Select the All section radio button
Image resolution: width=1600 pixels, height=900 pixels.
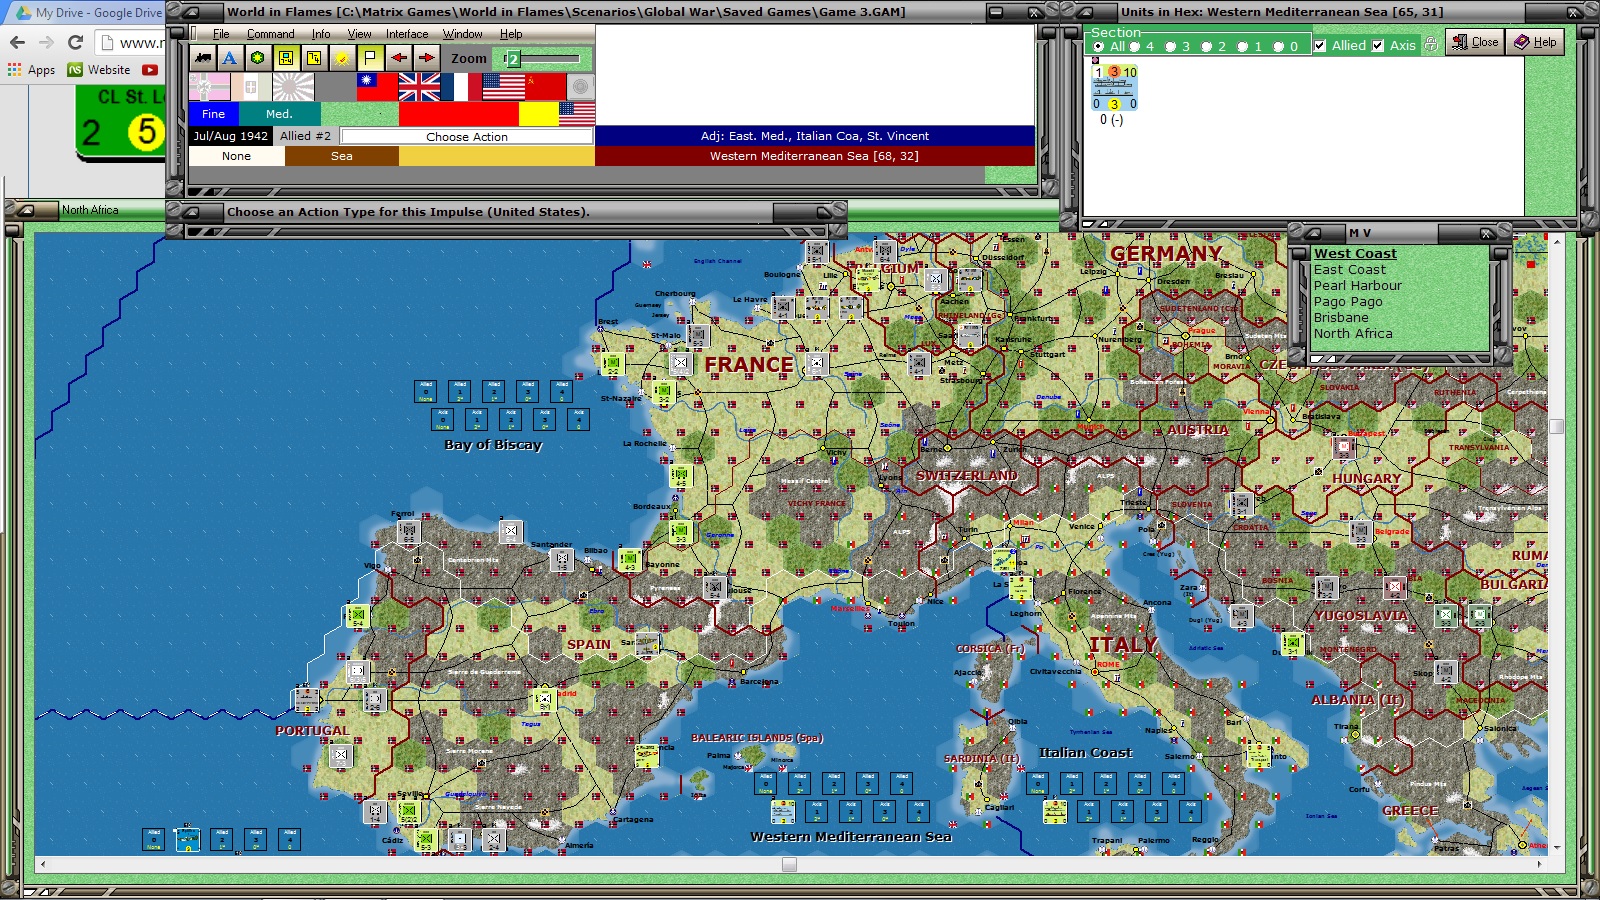point(1099,46)
